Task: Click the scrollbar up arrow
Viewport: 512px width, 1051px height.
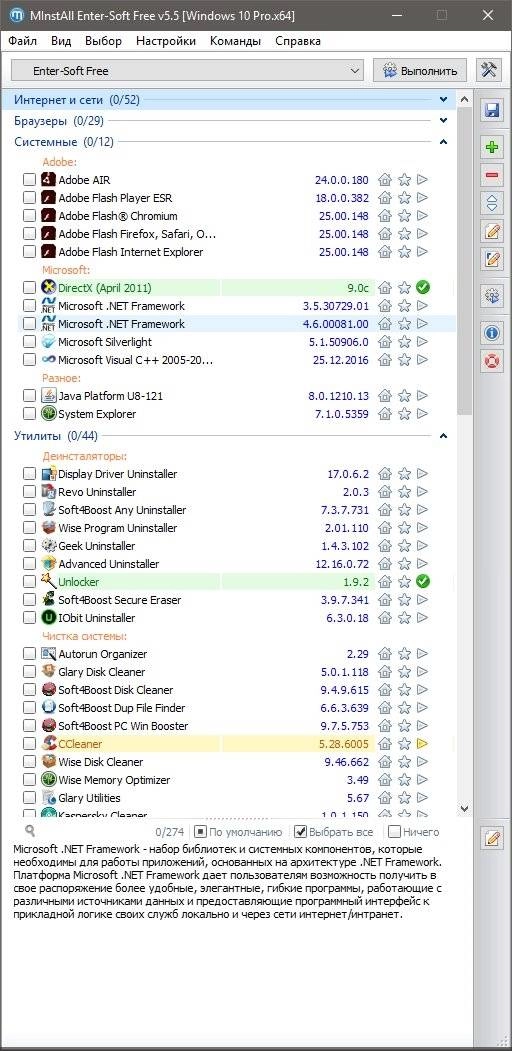Action: point(464,99)
